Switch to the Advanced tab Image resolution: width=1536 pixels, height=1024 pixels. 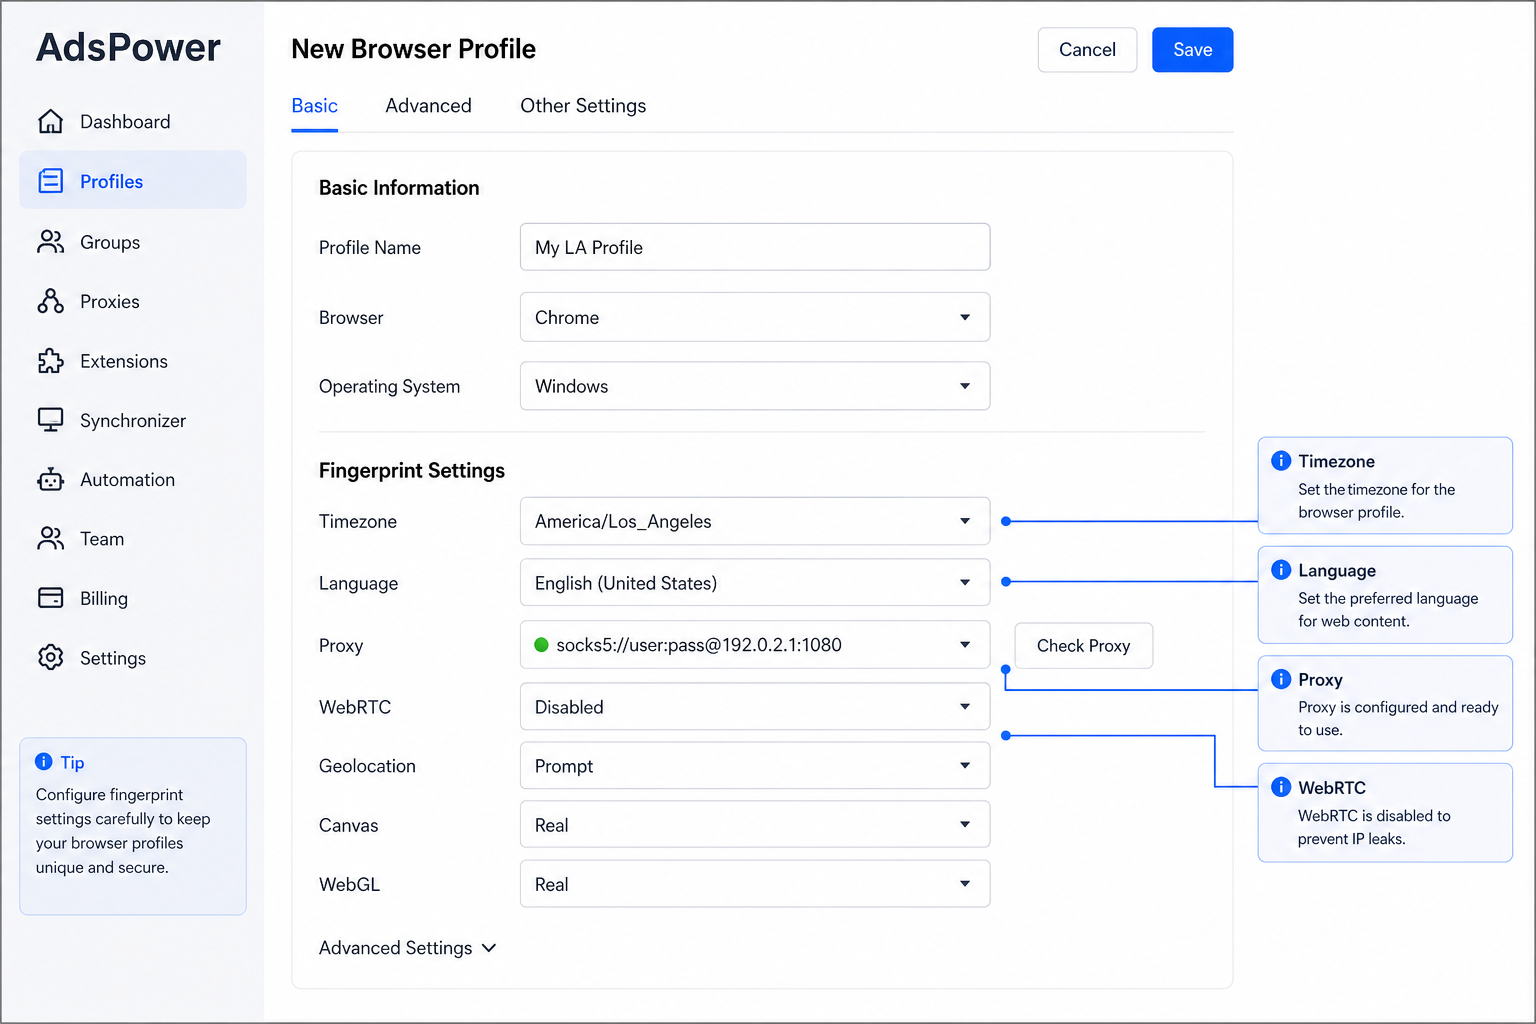pyautogui.click(x=428, y=106)
